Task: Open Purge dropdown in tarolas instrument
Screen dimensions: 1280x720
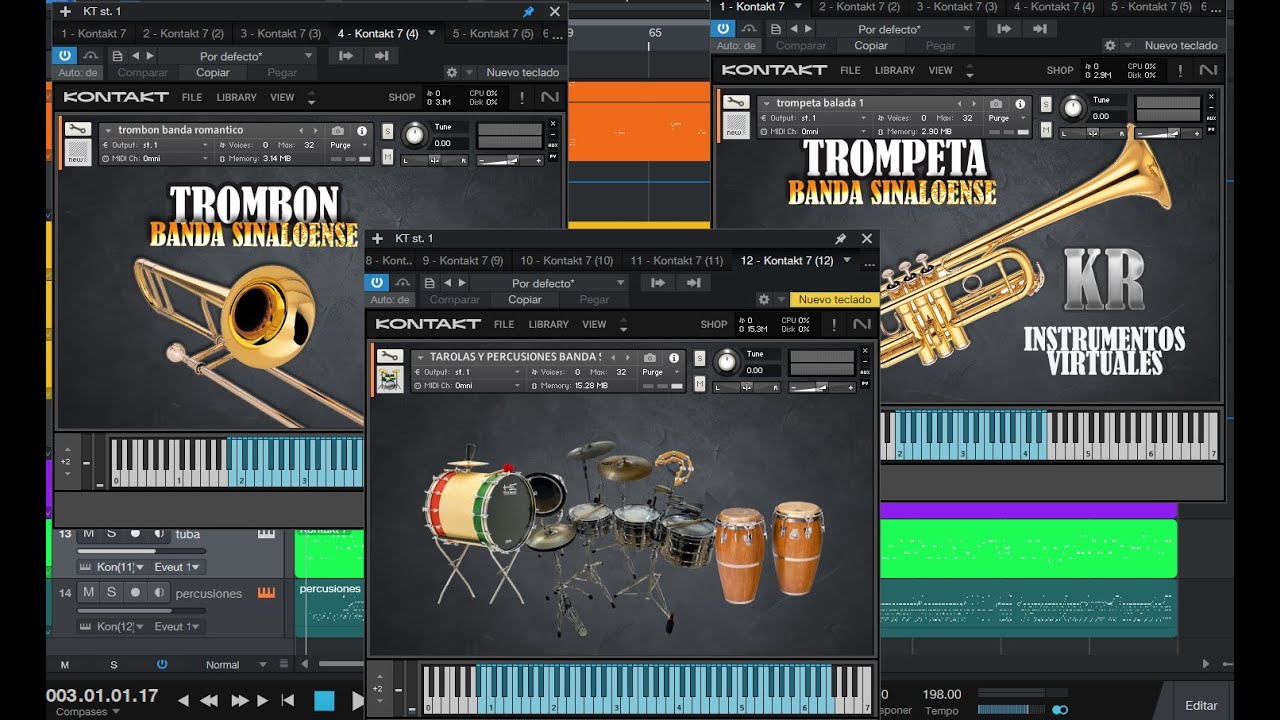Action: click(x=658, y=372)
